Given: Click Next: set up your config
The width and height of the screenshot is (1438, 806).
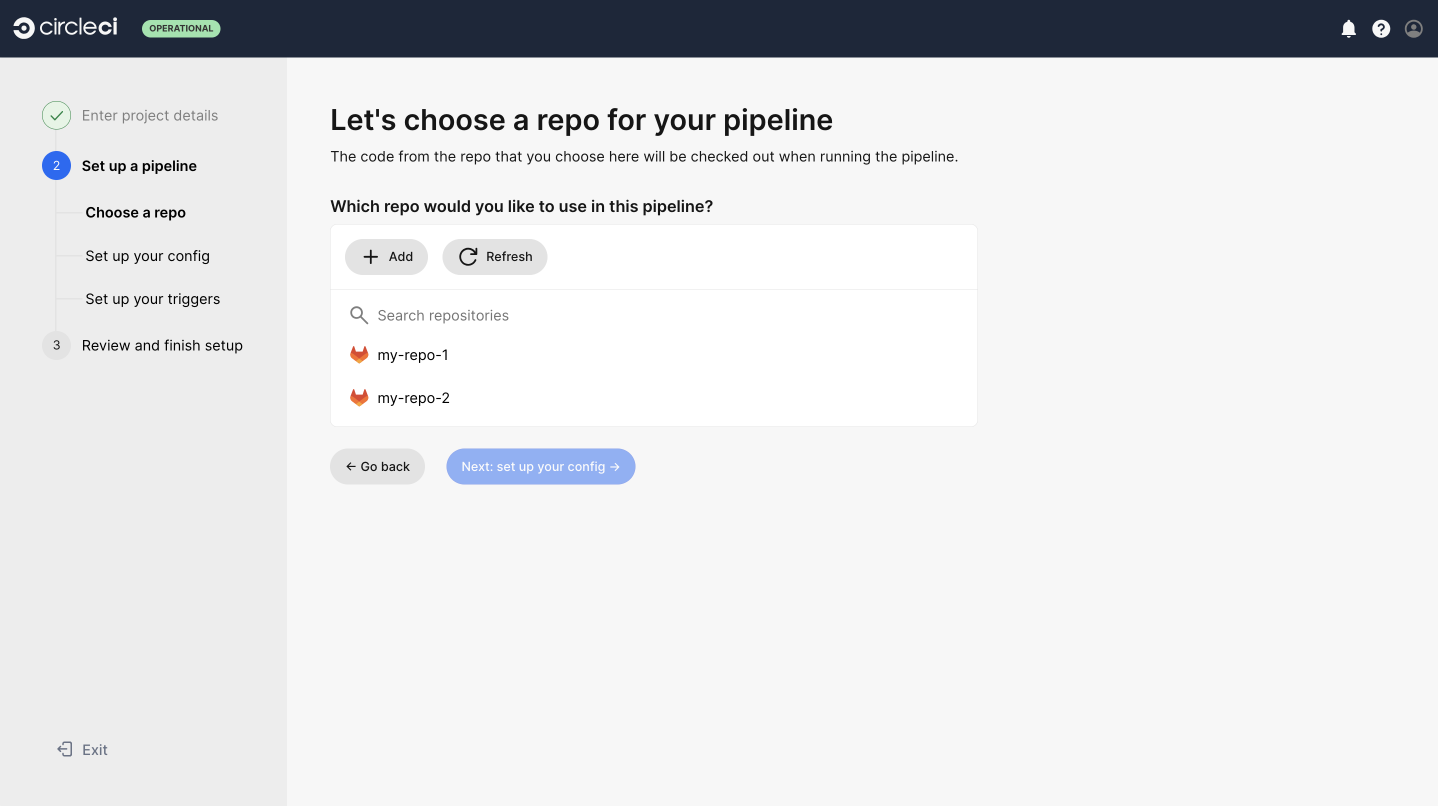Looking at the screenshot, I should tap(541, 467).
